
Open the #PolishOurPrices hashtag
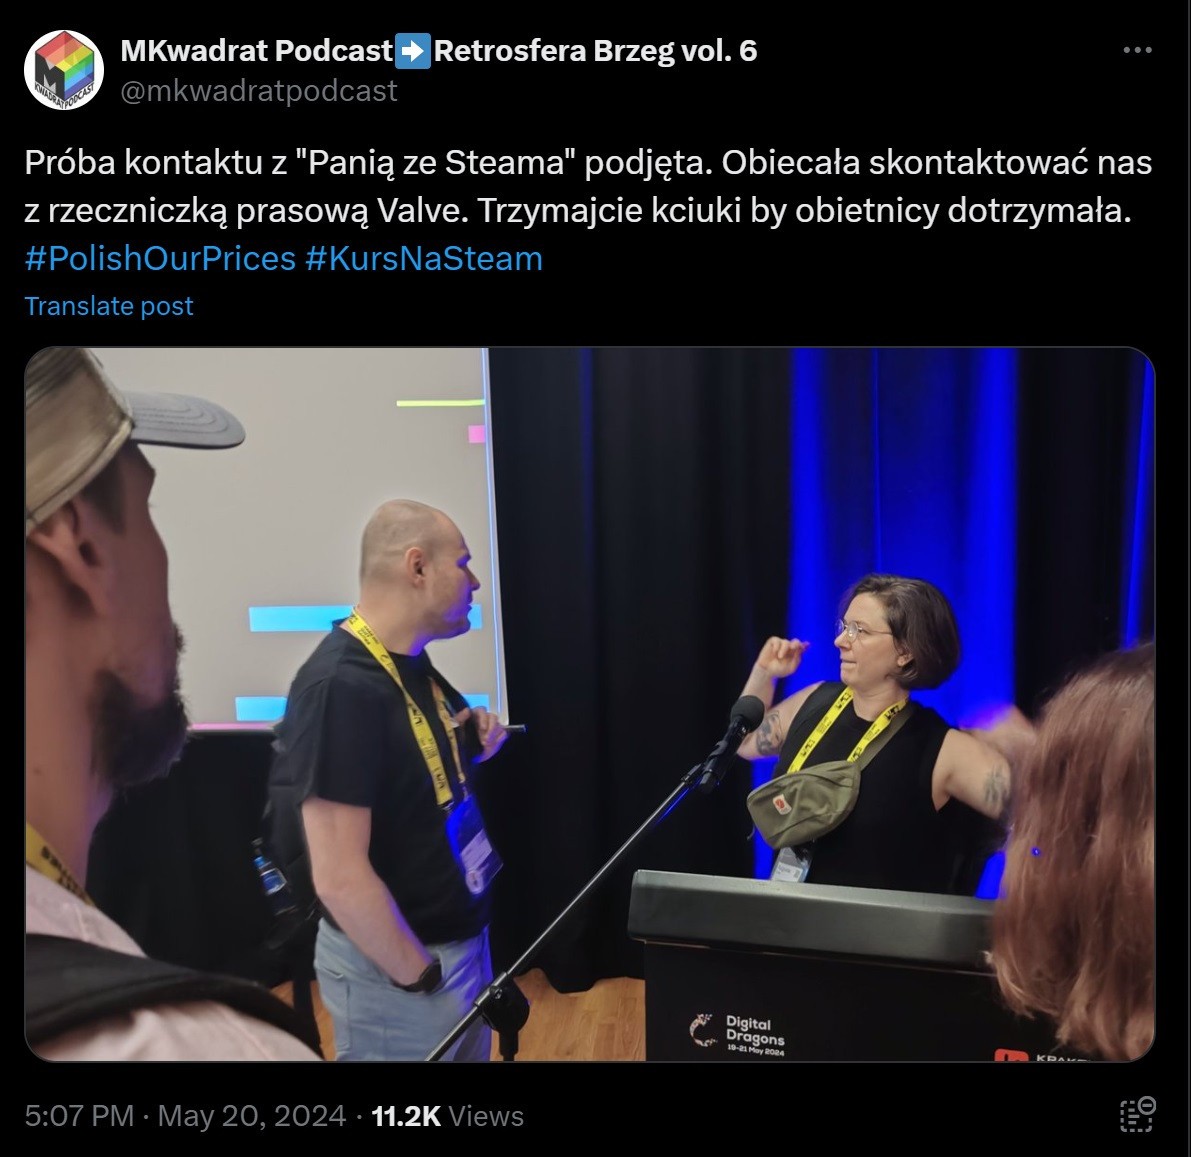click(160, 258)
